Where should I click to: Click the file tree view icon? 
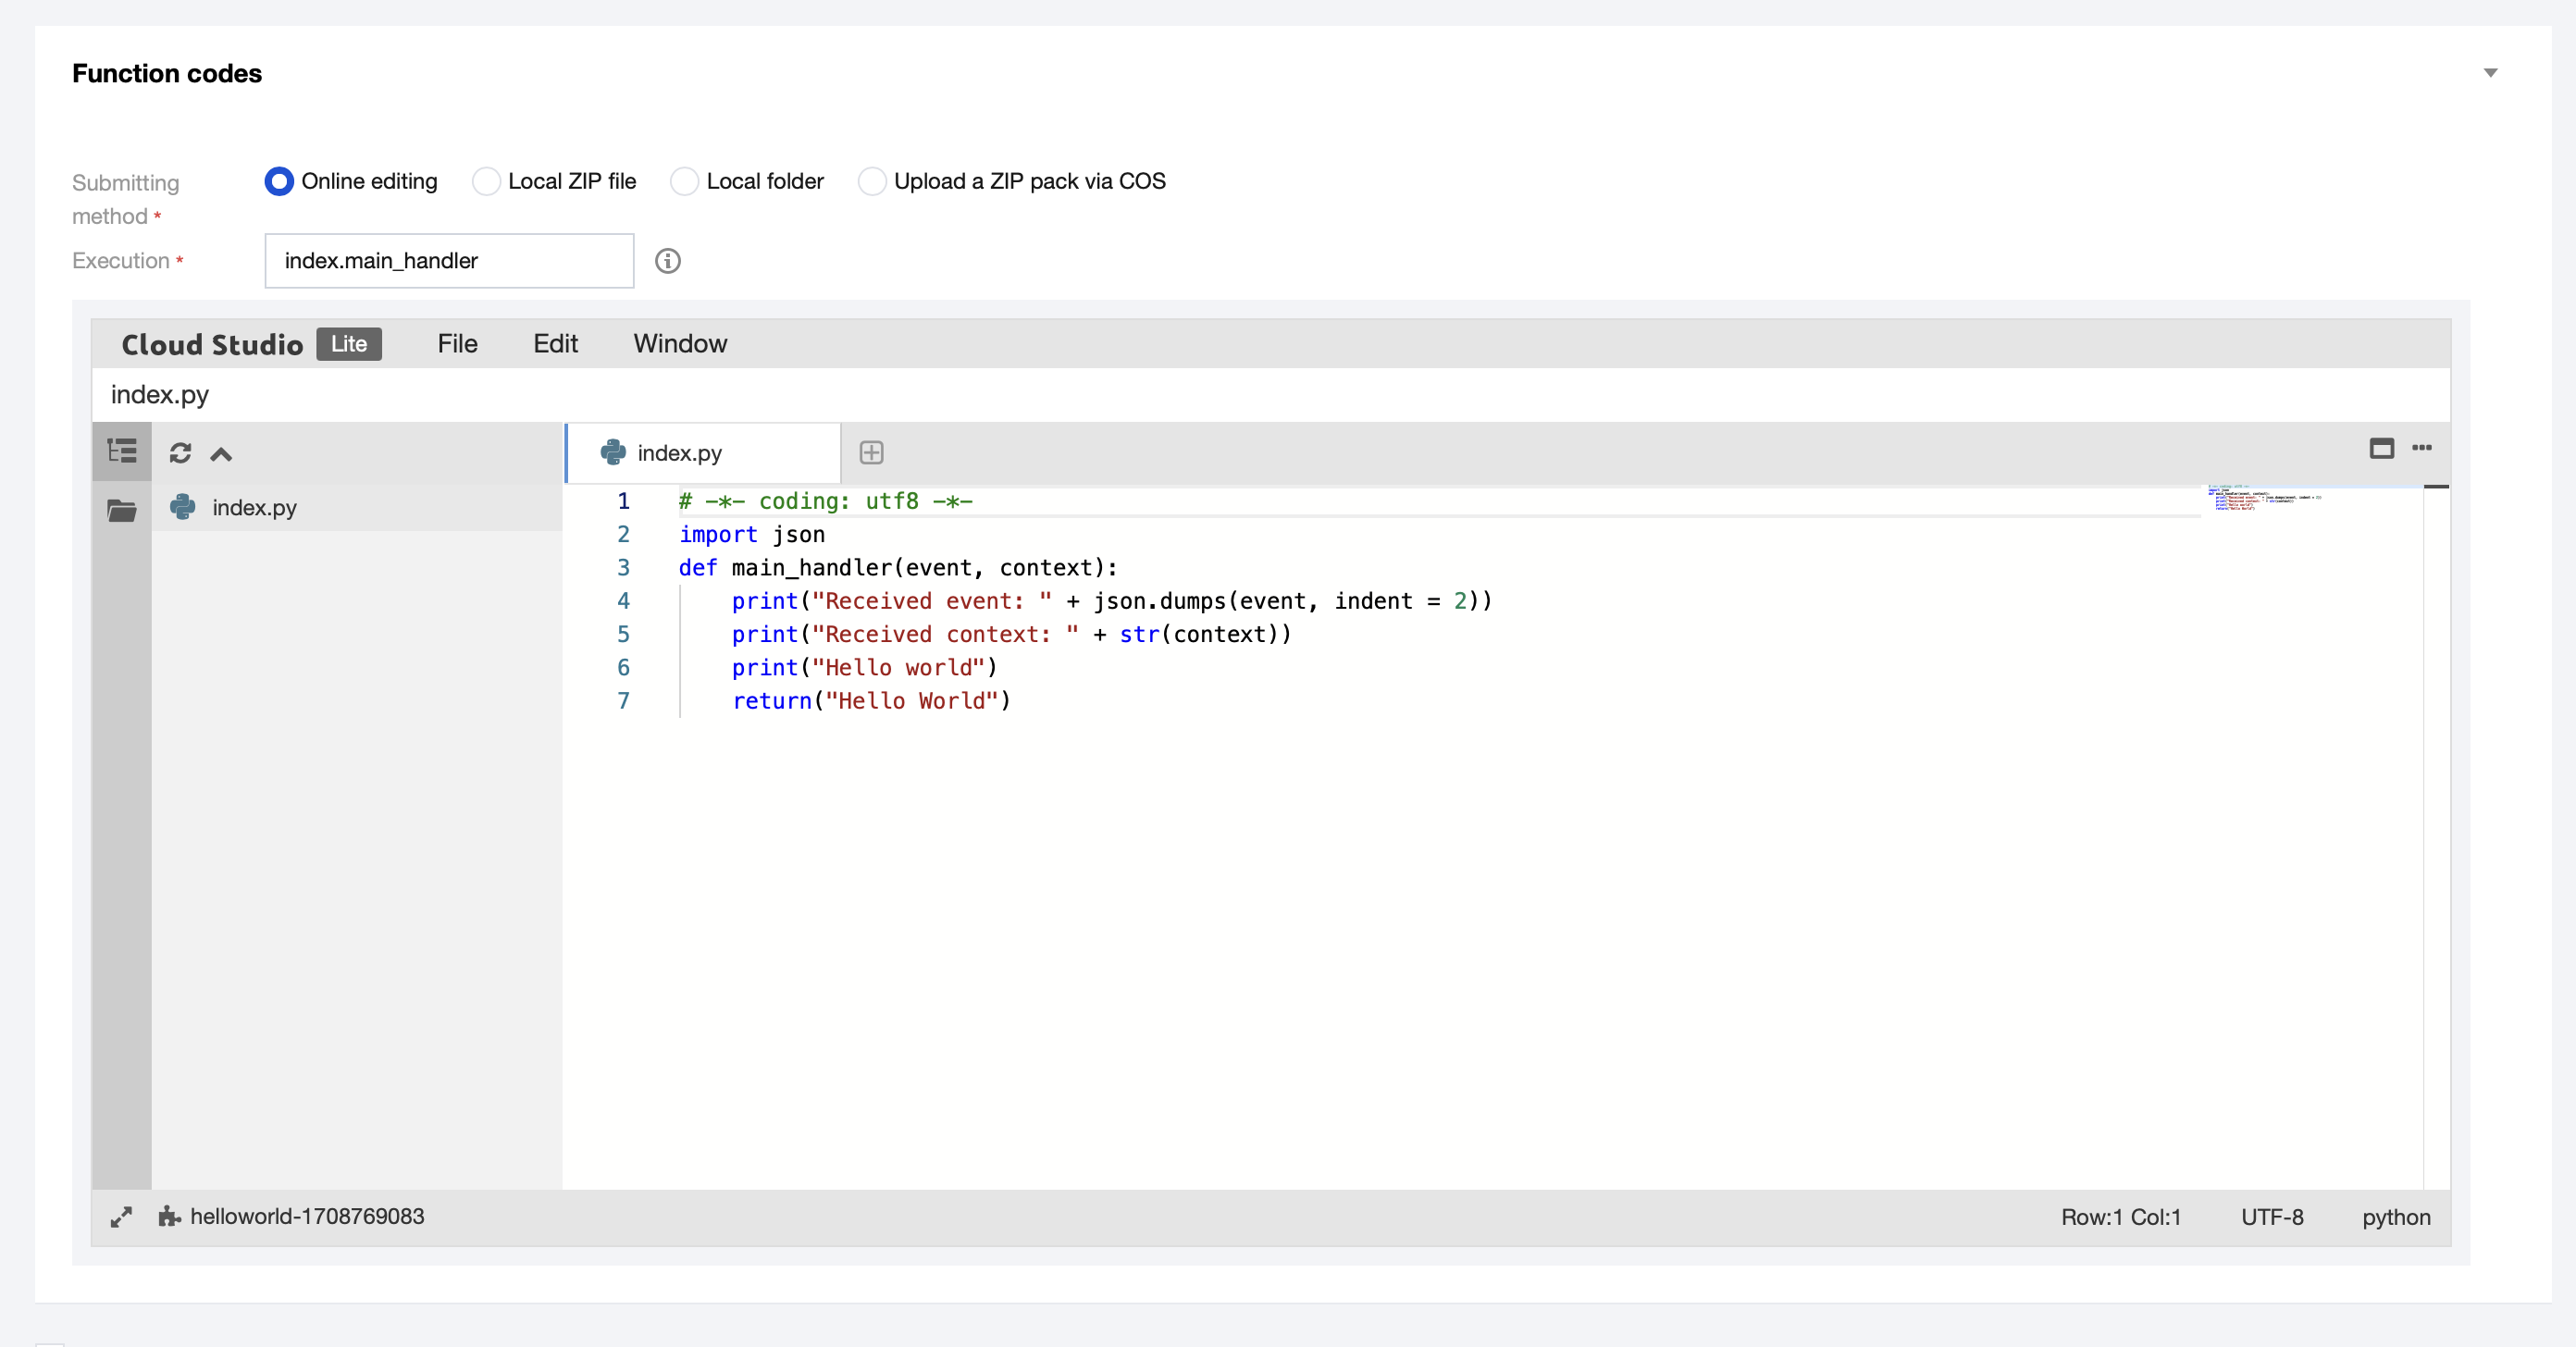122,452
